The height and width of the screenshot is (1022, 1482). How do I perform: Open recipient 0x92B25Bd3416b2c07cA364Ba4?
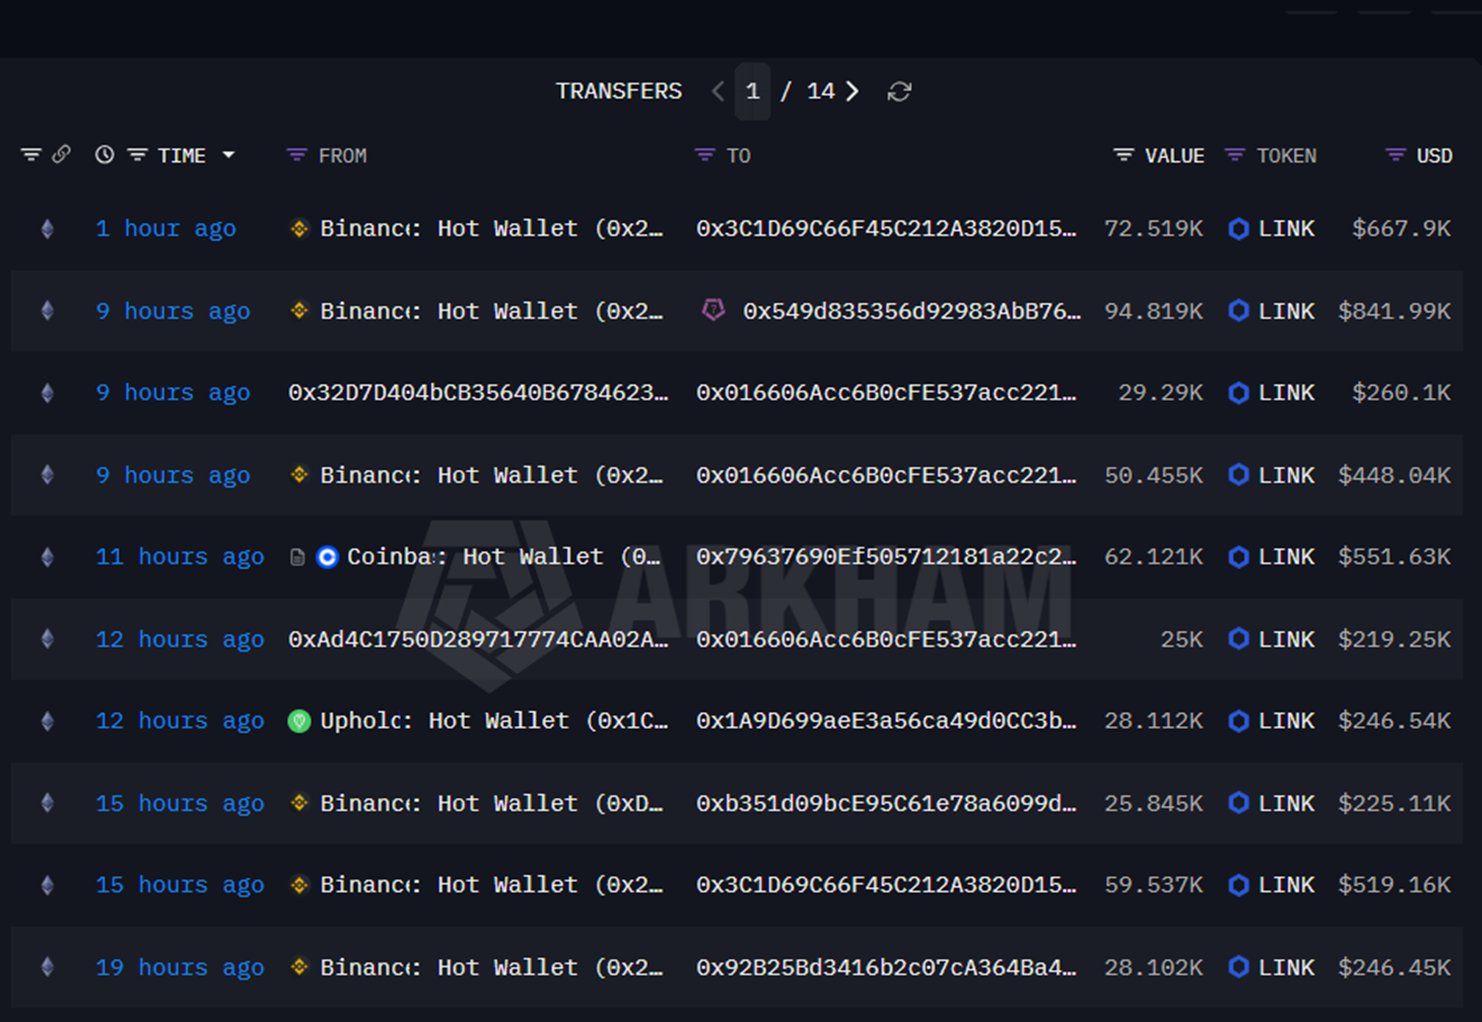click(886, 967)
